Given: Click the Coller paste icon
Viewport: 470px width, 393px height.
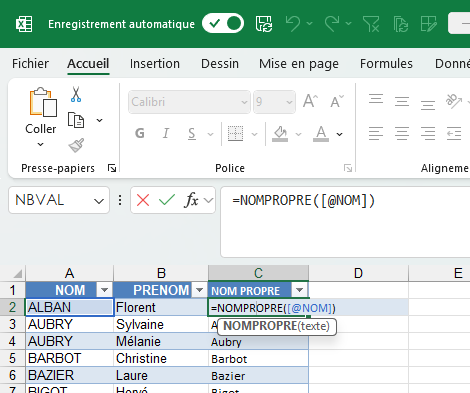Looking at the screenshot, I should 42,102.
